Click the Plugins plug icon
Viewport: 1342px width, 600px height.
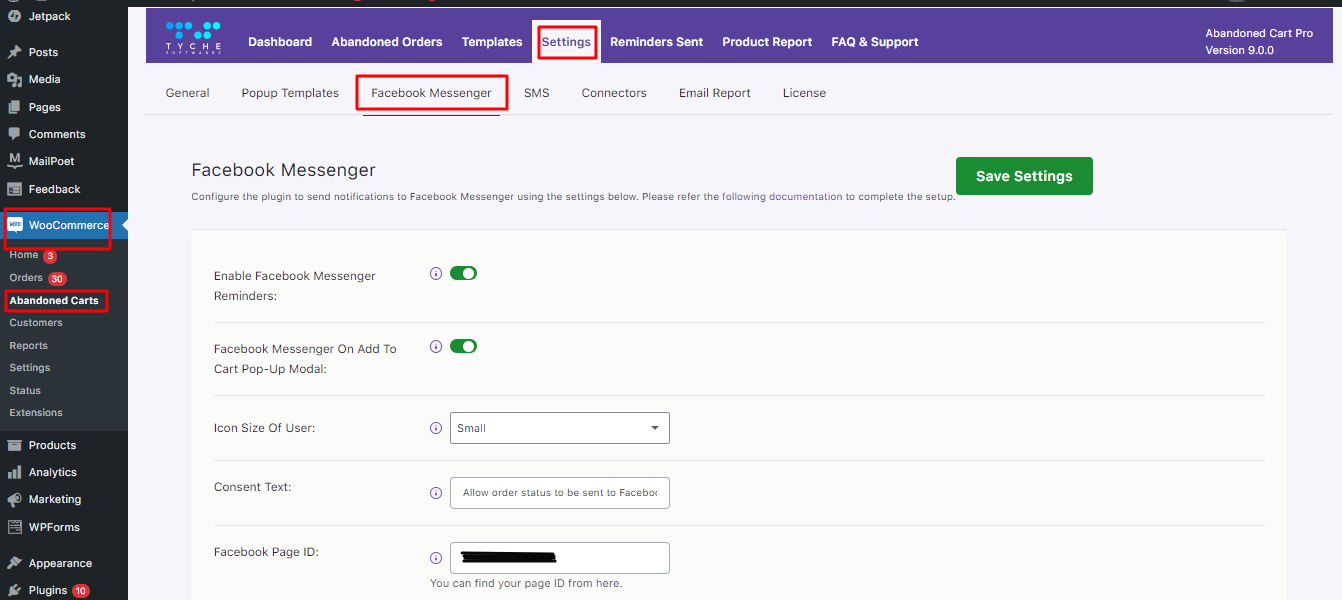(14, 590)
